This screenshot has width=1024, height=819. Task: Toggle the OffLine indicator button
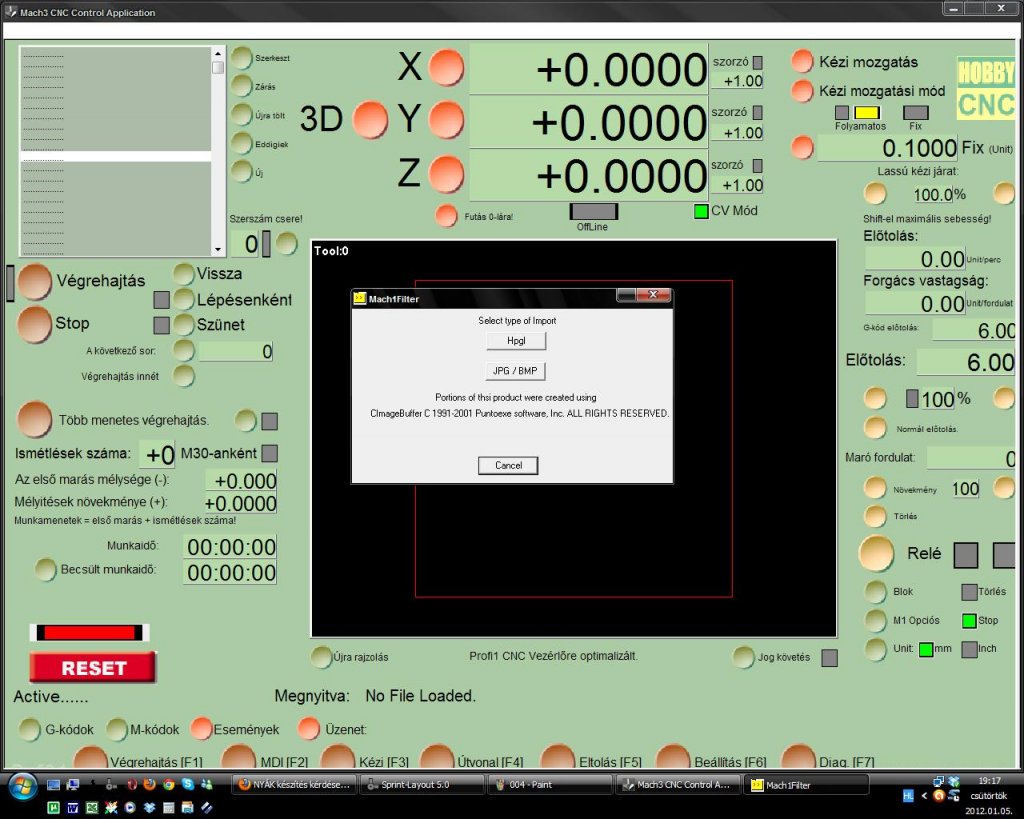593,211
